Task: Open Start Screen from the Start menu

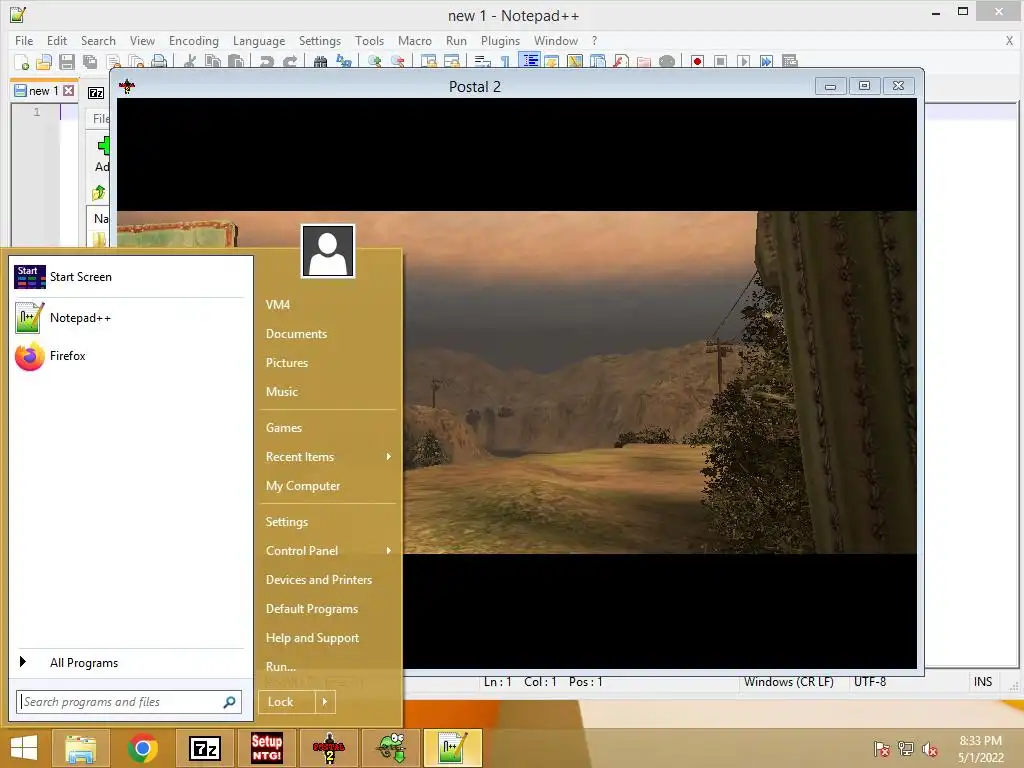Action: [131, 277]
